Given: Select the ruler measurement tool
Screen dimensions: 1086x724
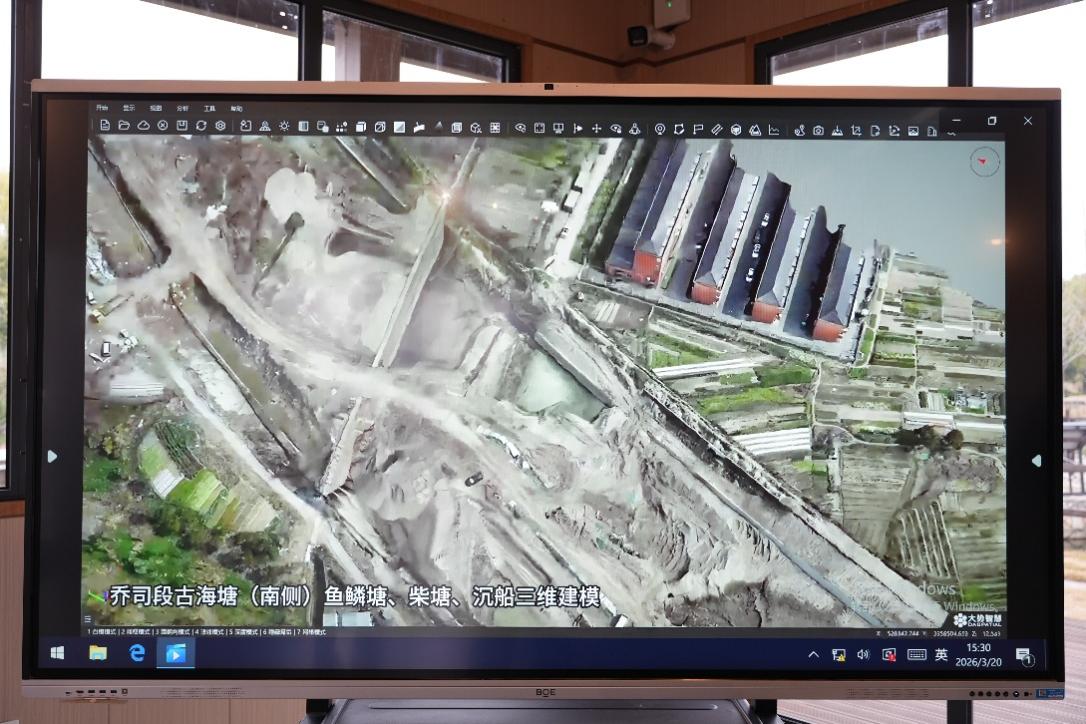Looking at the screenshot, I should pyautogui.click(x=717, y=129).
